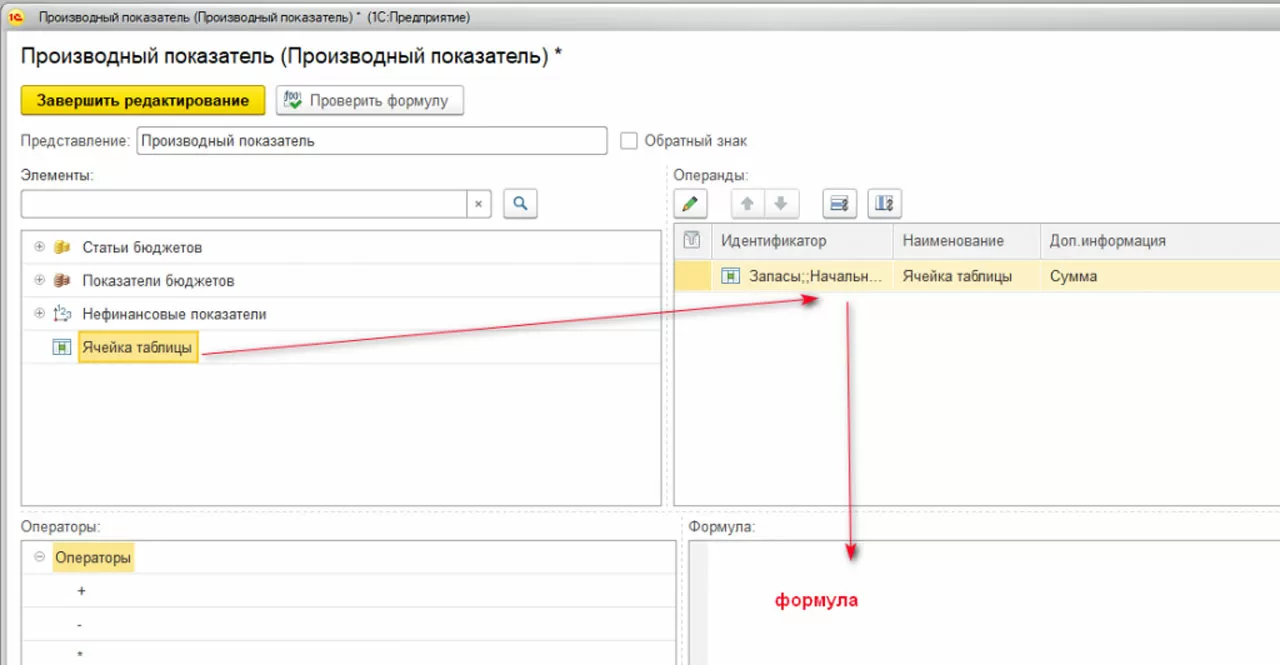The width and height of the screenshot is (1280, 665).
Task: Expand the Нефинансовые показатели node
Action: (x=39, y=313)
